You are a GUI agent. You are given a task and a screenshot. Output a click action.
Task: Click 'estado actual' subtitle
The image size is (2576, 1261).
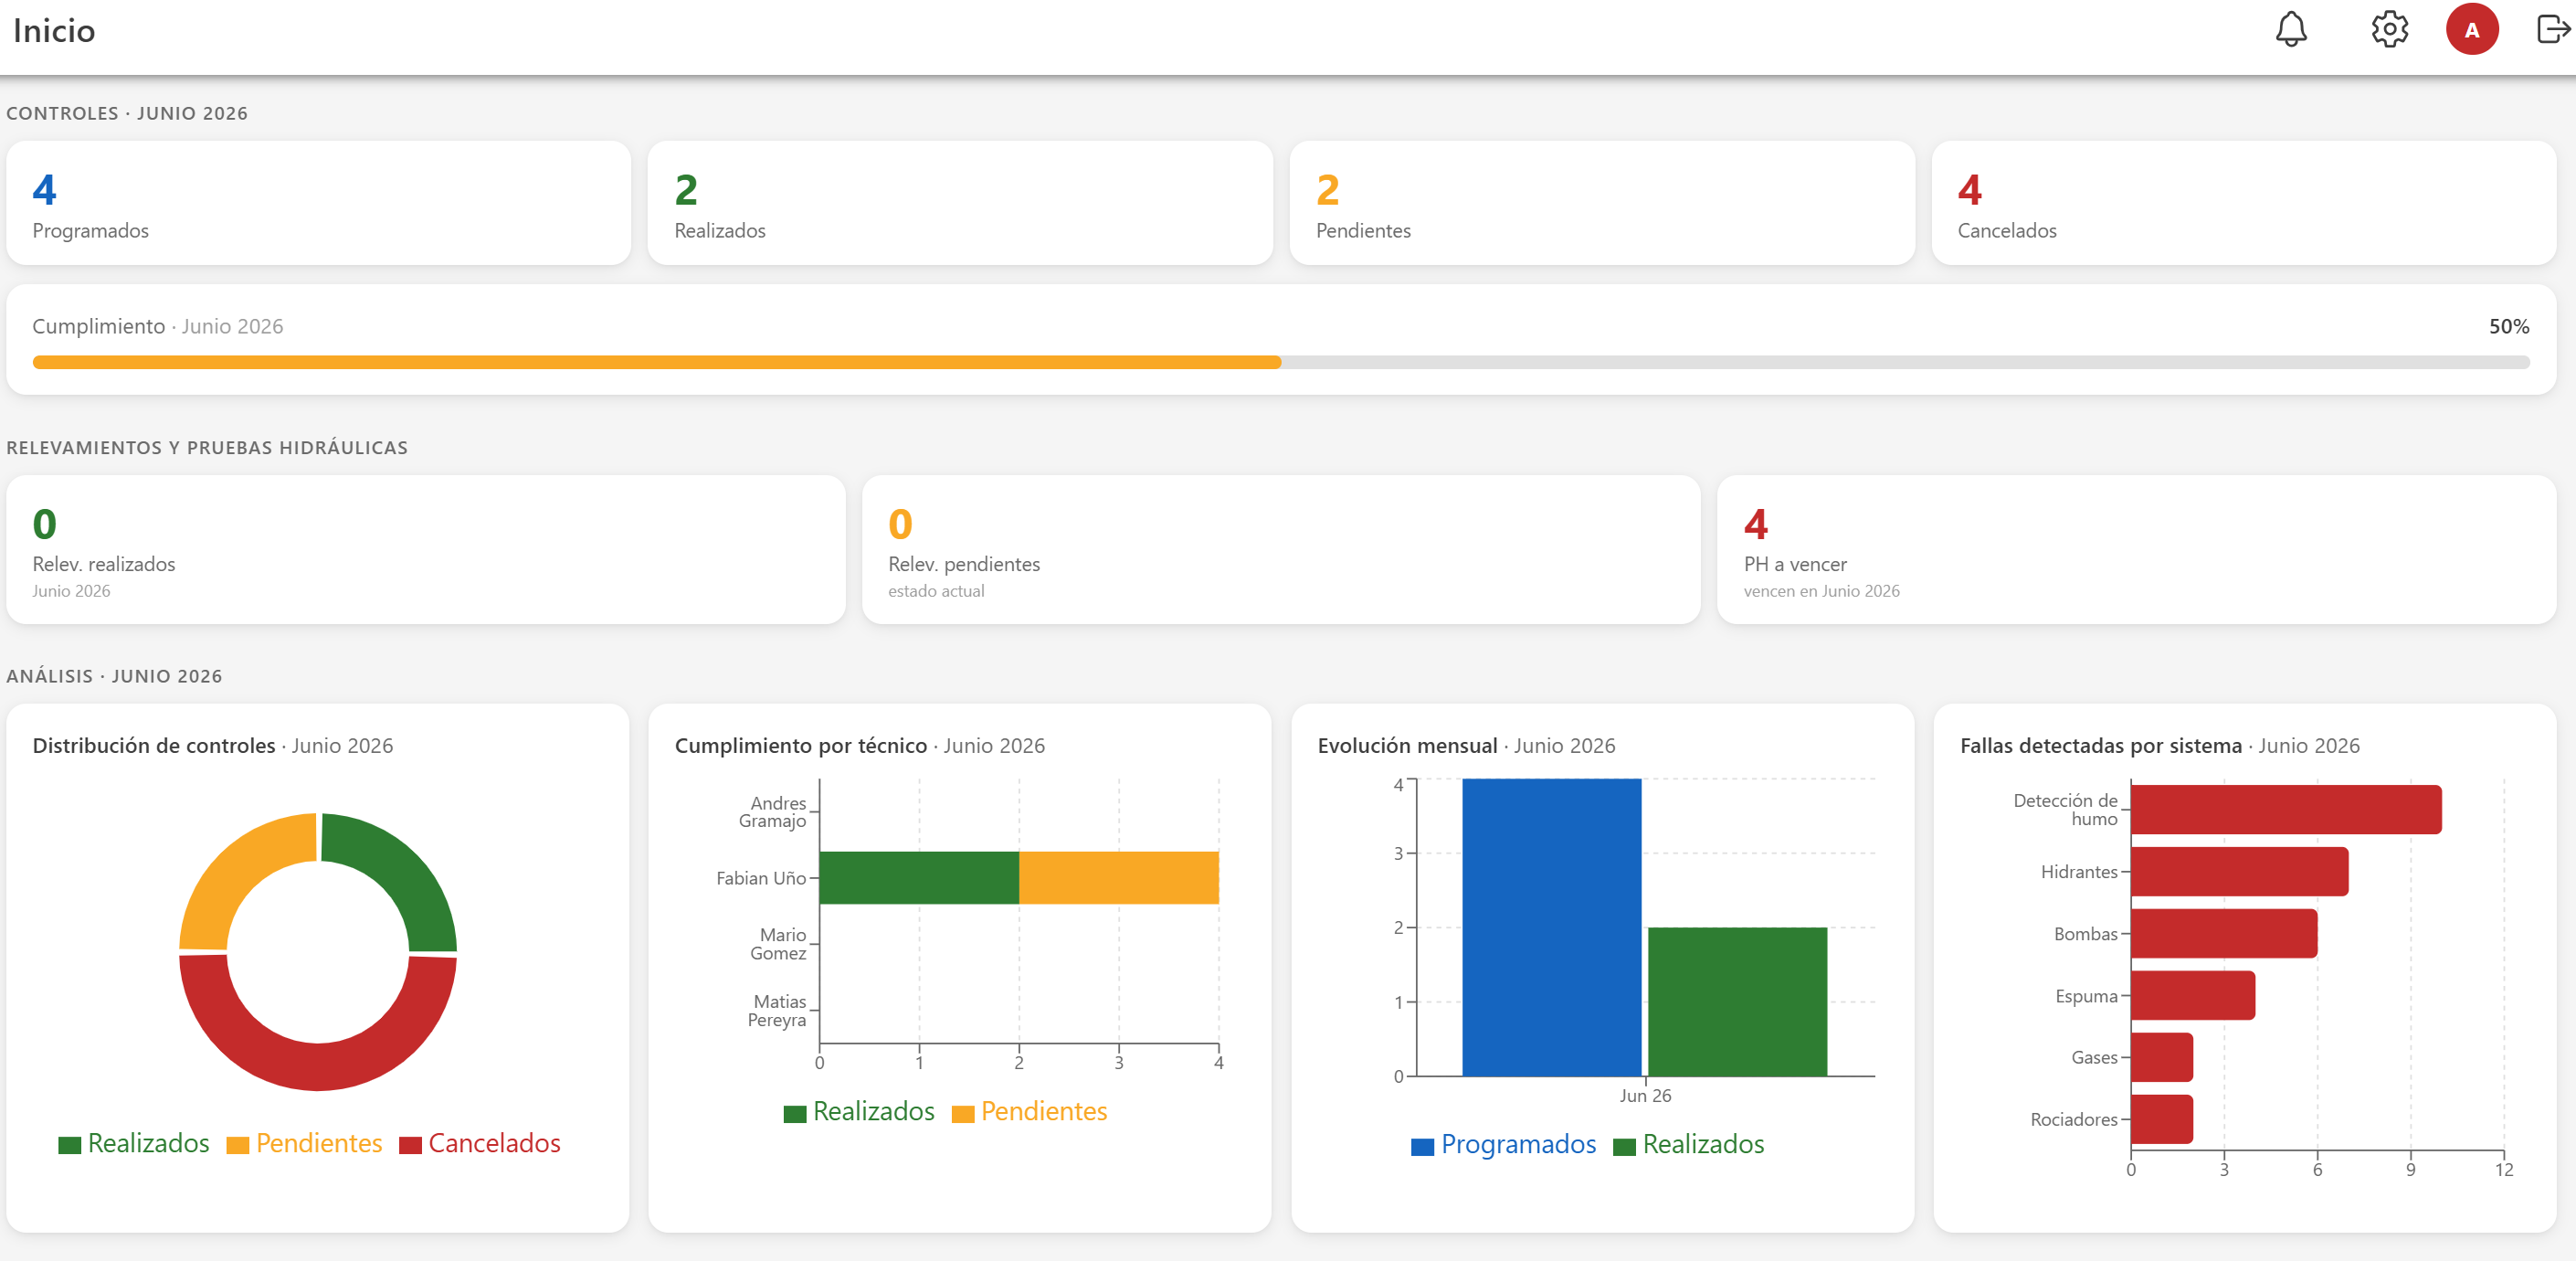[x=936, y=591]
